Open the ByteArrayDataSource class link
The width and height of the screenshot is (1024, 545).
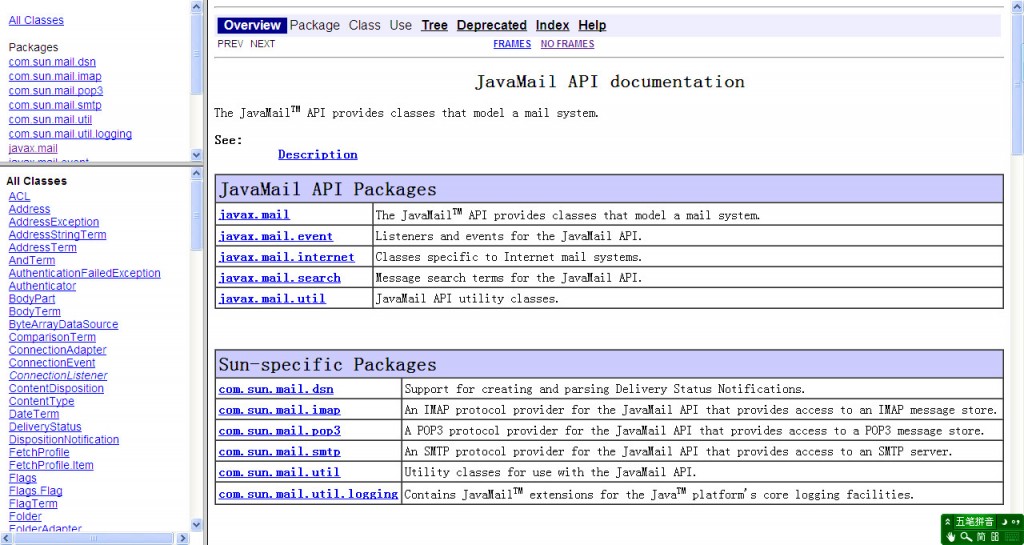[63, 324]
